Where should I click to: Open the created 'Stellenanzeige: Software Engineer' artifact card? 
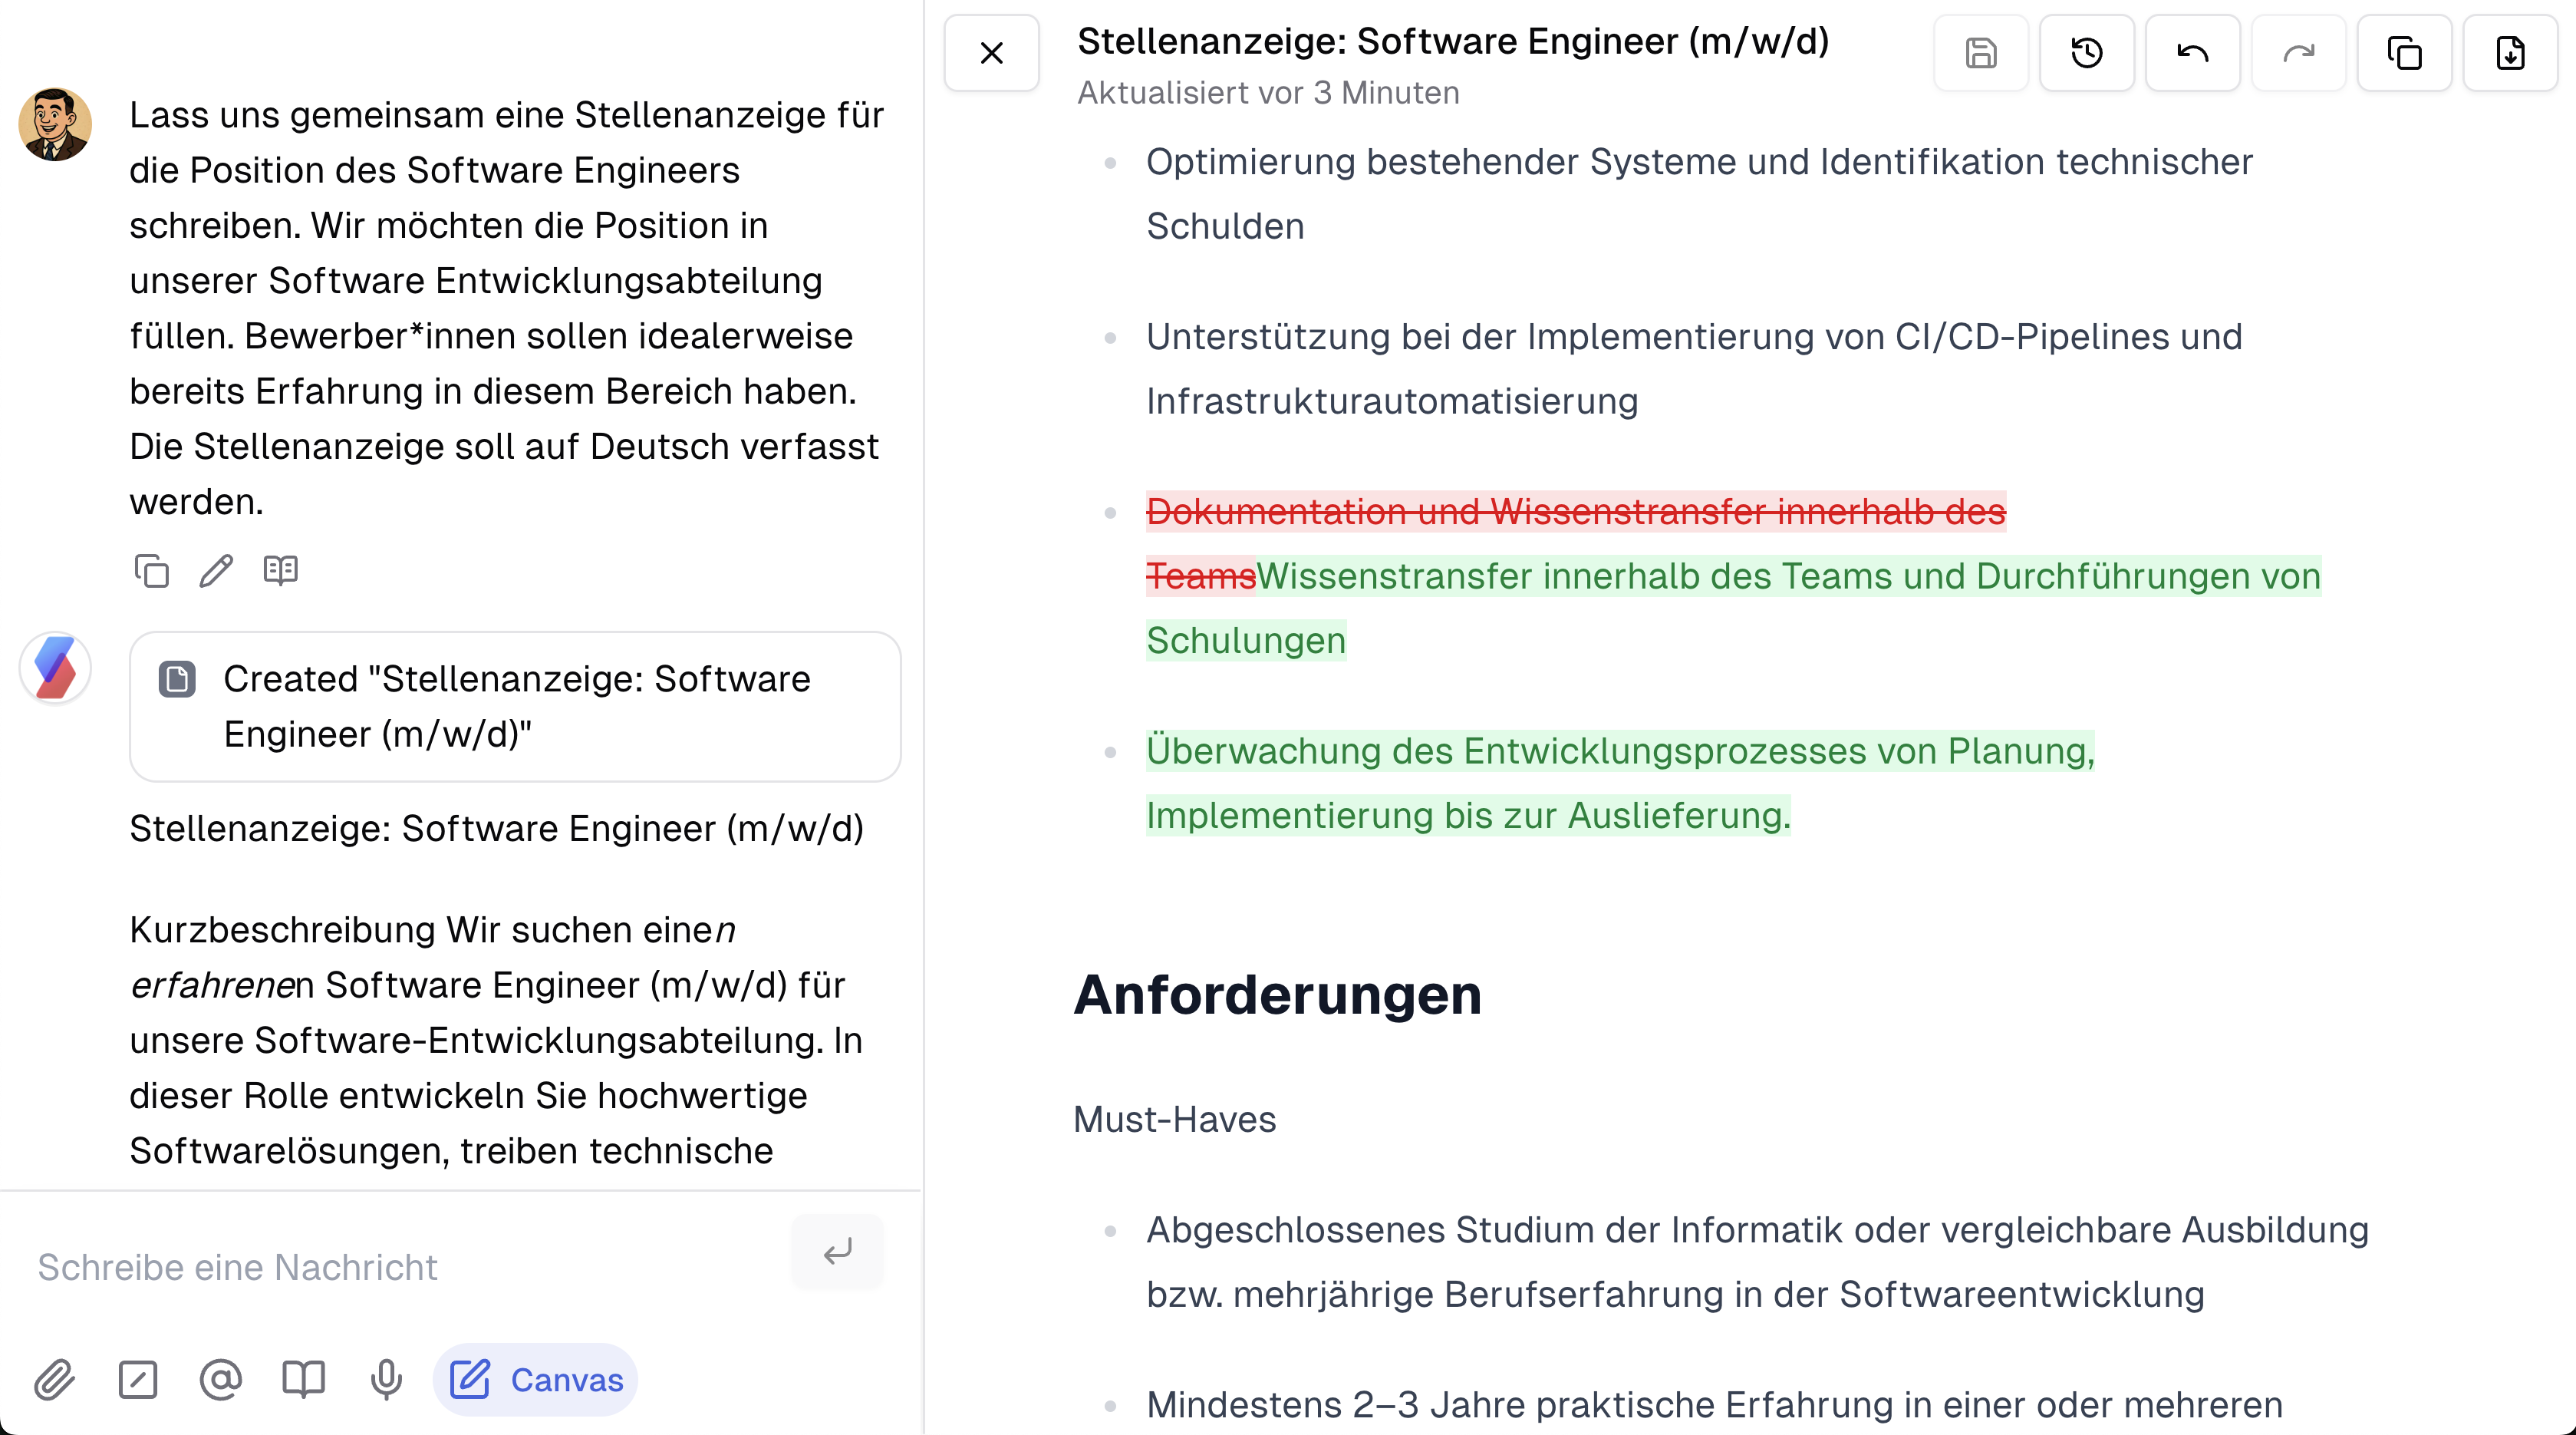[514, 706]
